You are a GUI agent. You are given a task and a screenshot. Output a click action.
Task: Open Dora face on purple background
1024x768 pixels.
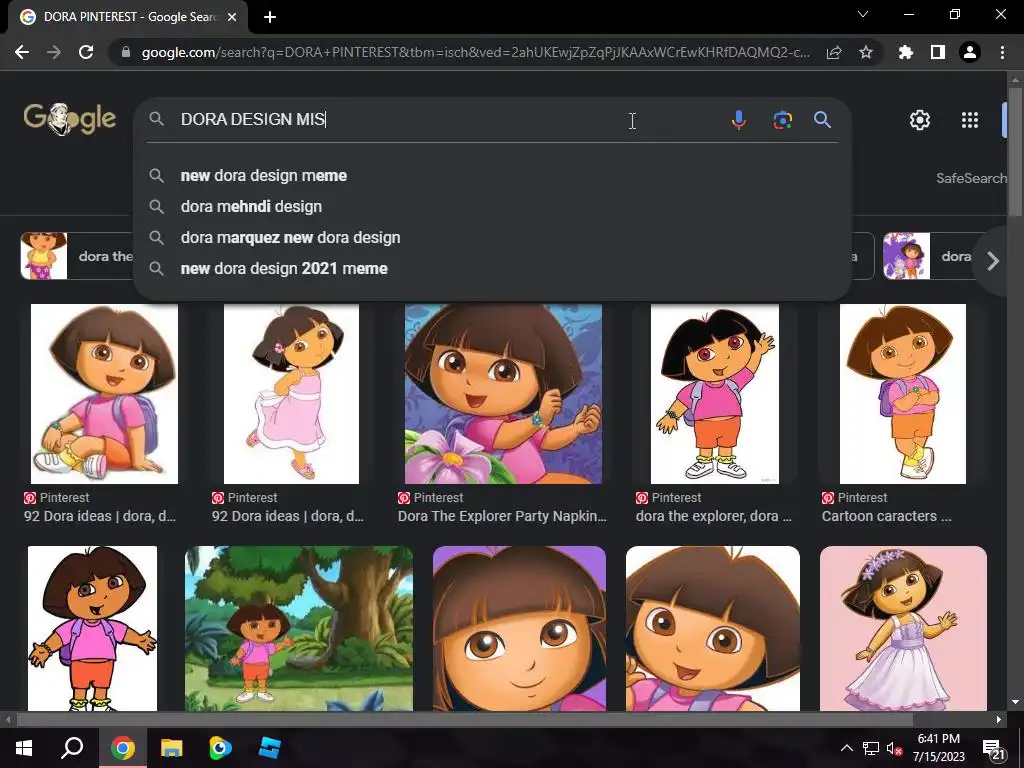pos(519,628)
